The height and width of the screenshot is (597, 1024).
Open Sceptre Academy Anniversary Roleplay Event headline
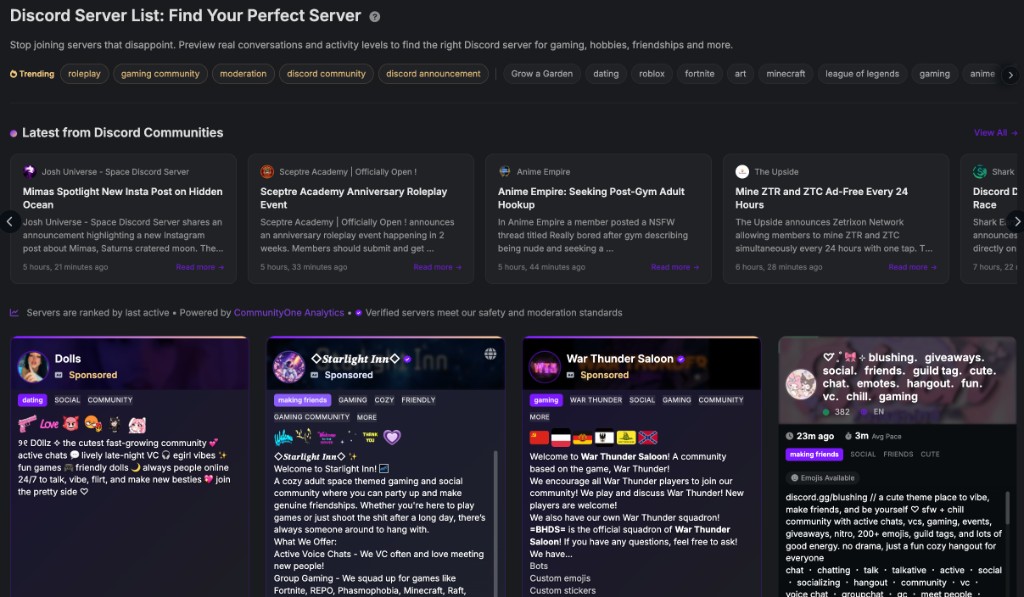(x=353, y=198)
